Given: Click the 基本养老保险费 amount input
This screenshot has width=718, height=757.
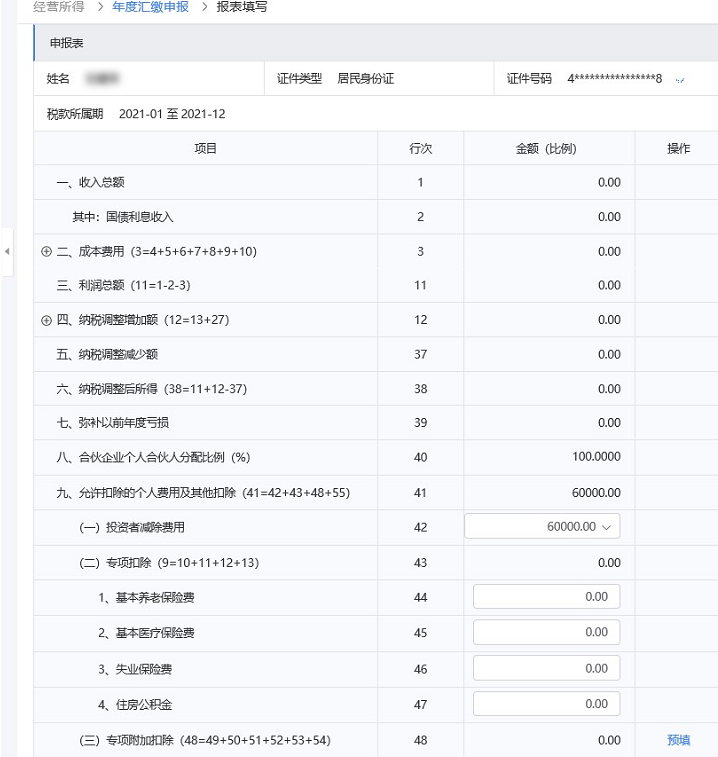Looking at the screenshot, I should point(546,597).
